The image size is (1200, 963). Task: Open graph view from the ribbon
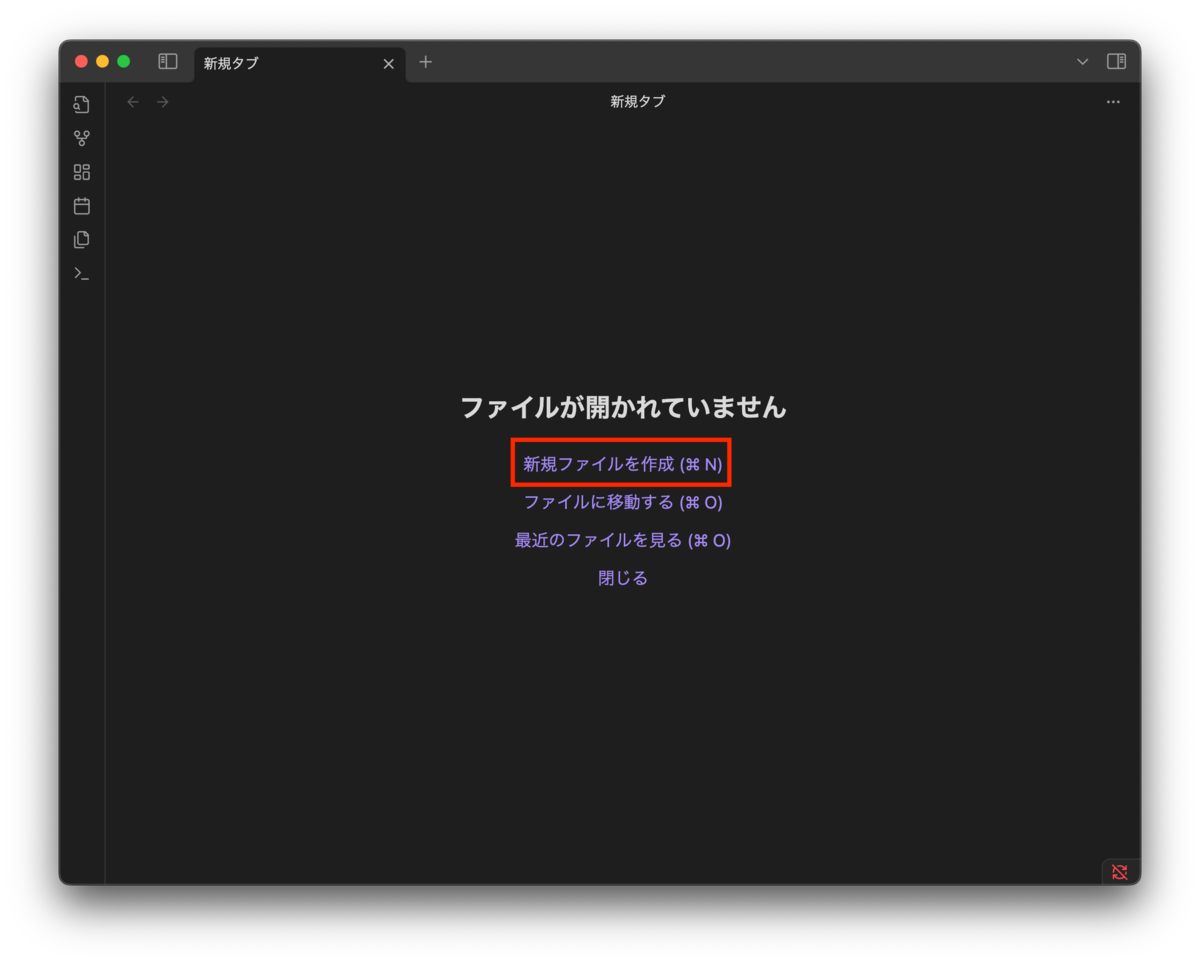tap(82, 138)
